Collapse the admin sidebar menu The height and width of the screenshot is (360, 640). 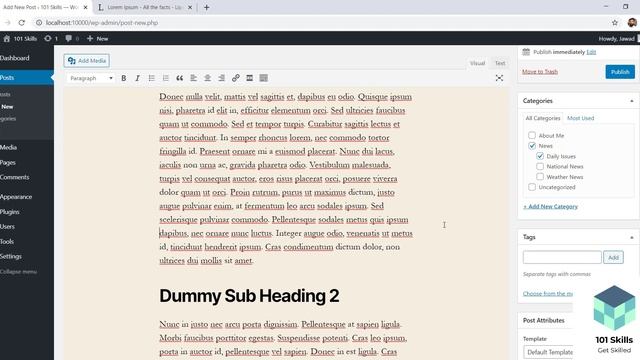coord(18,271)
